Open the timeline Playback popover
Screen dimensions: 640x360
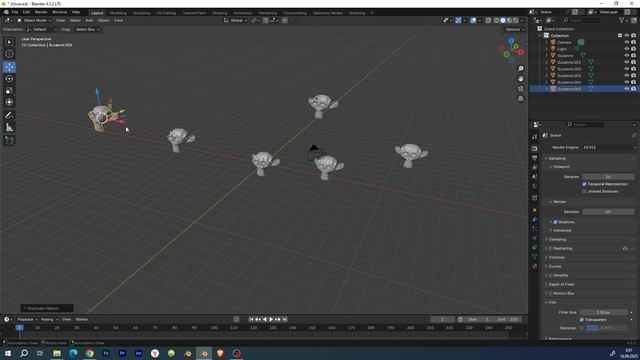[27, 320]
